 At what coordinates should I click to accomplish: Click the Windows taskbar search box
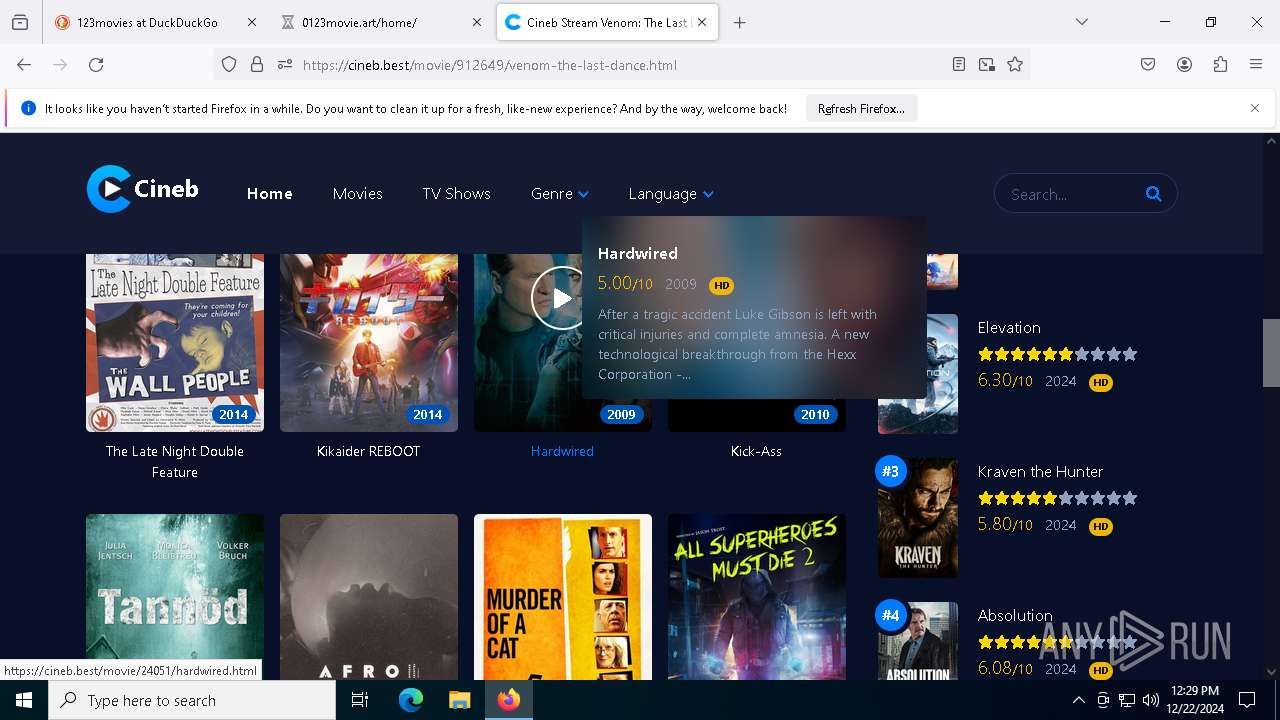click(192, 700)
